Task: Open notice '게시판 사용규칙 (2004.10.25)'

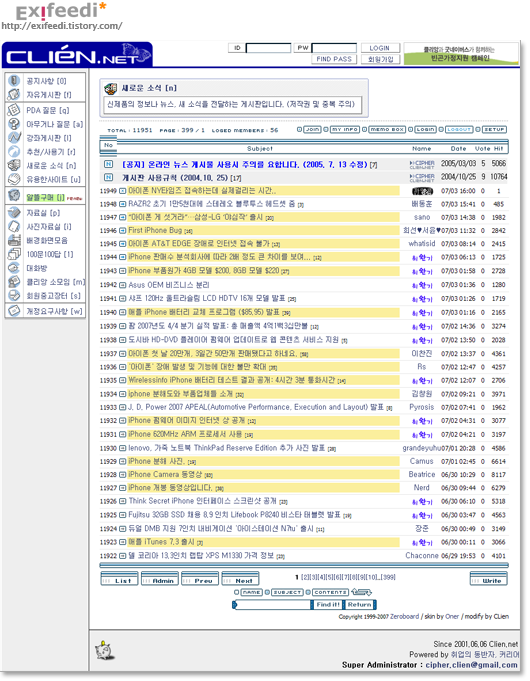Action: pyautogui.click(x=176, y=178)
